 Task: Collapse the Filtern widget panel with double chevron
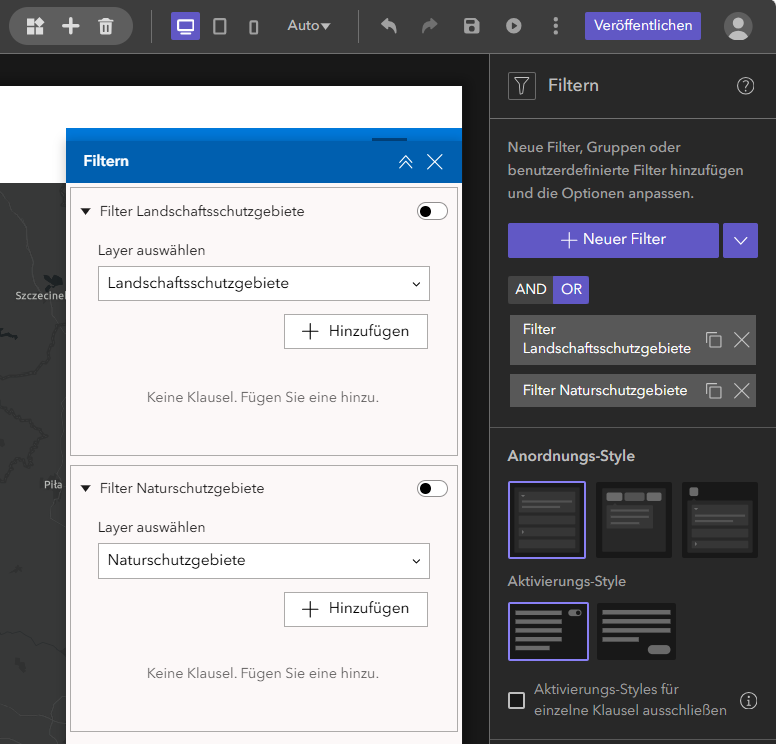(405, 162)
